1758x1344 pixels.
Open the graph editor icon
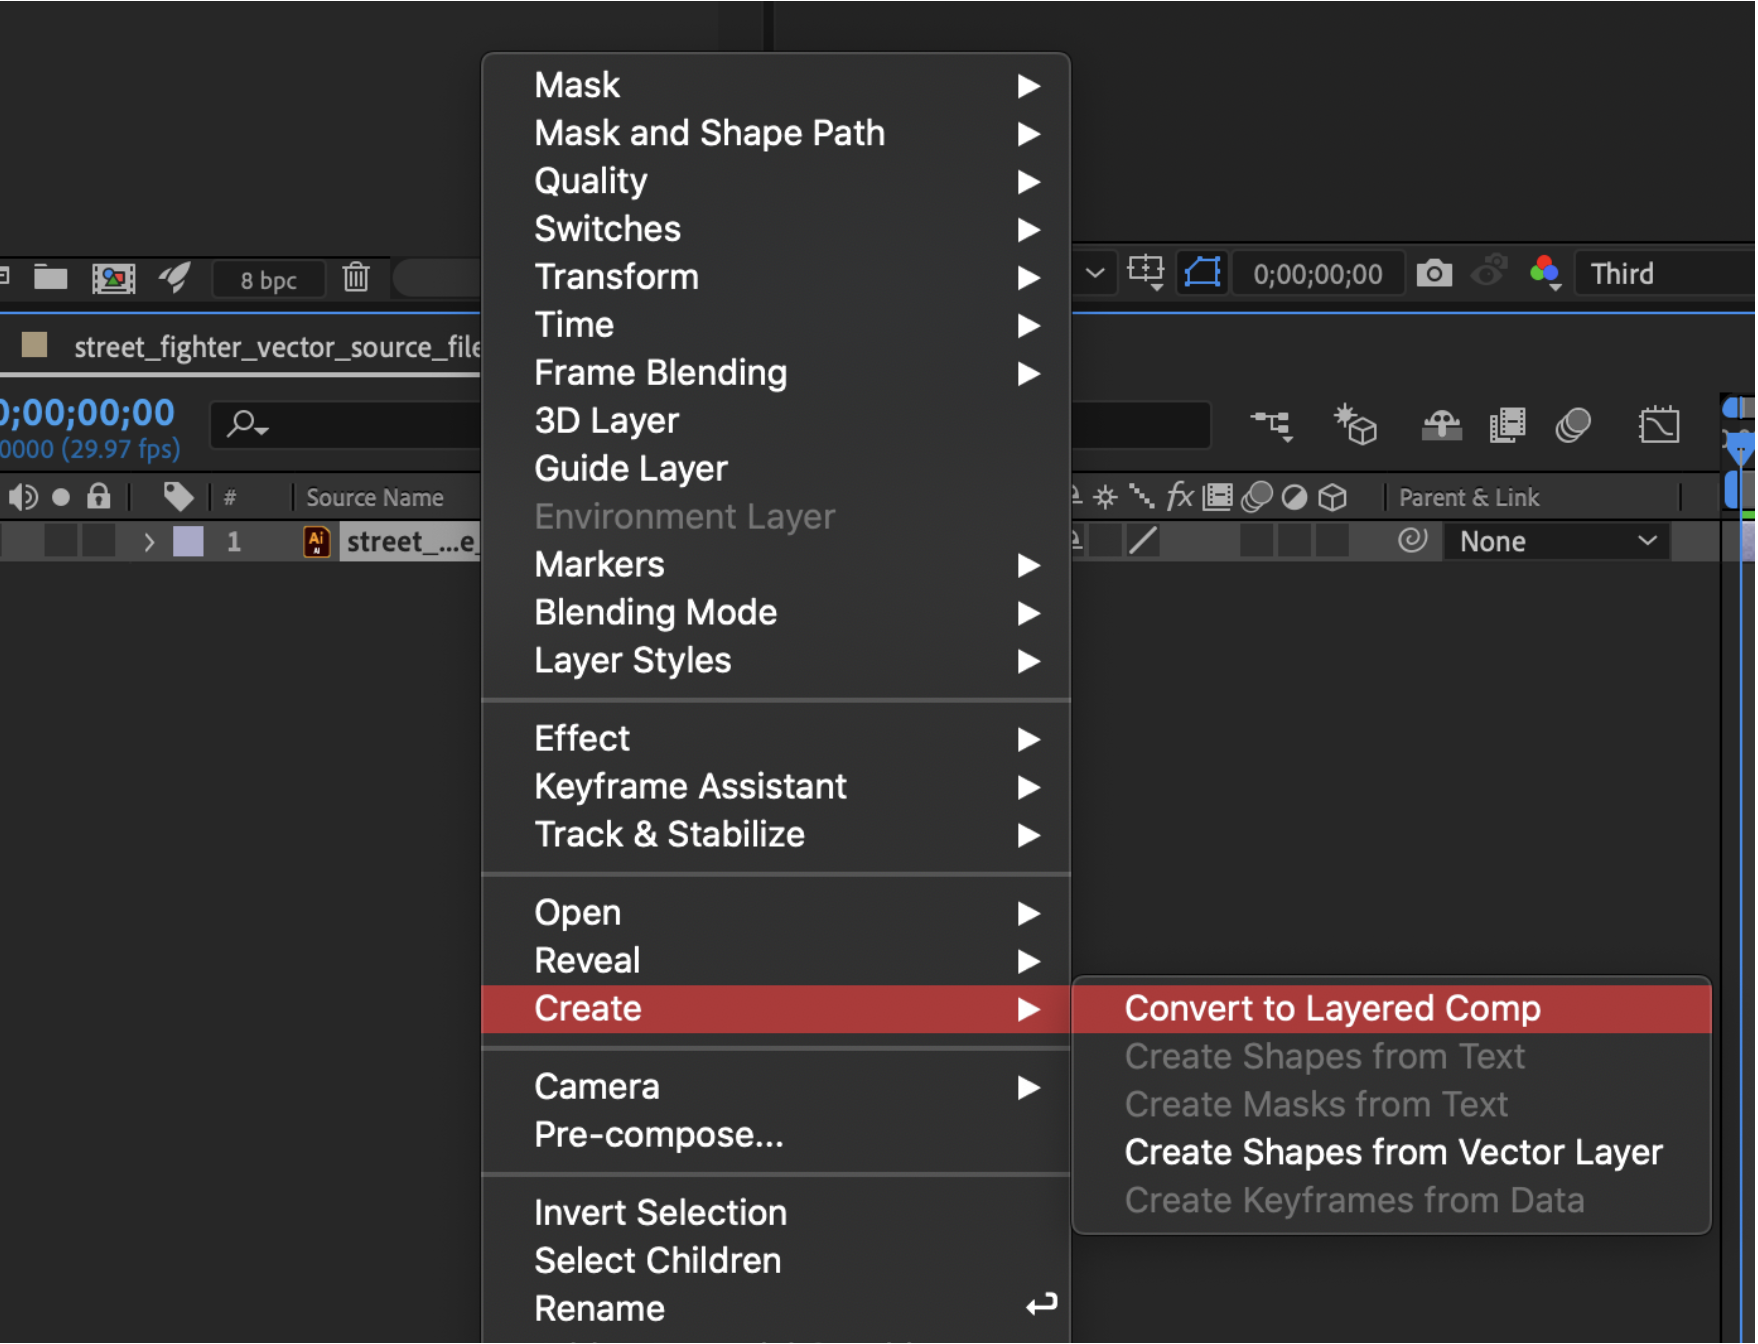pyautogui.click(x=1659, y=425)
